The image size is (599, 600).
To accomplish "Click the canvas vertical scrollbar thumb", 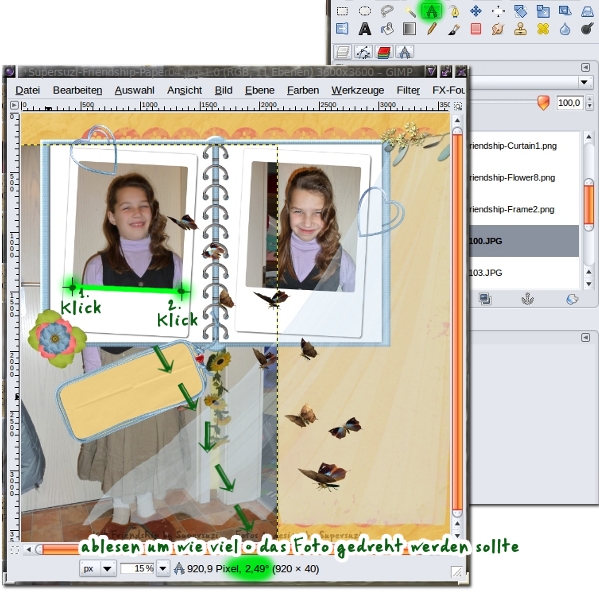I will [457, 322].
